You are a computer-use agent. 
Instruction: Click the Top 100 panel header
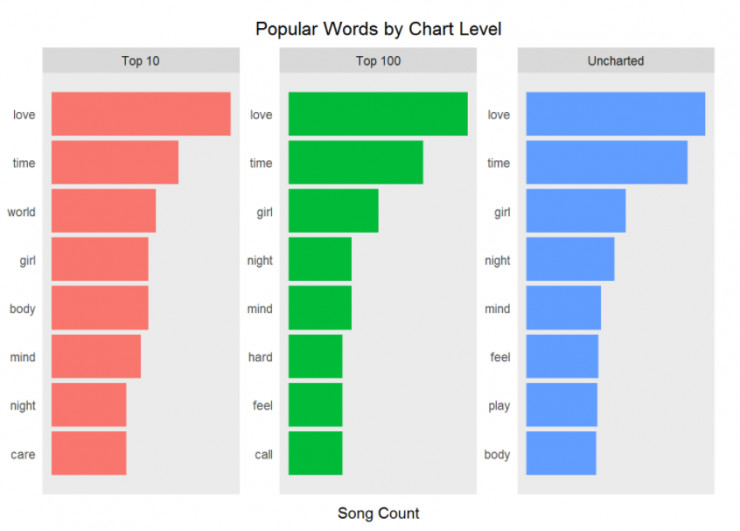(378, 61)
